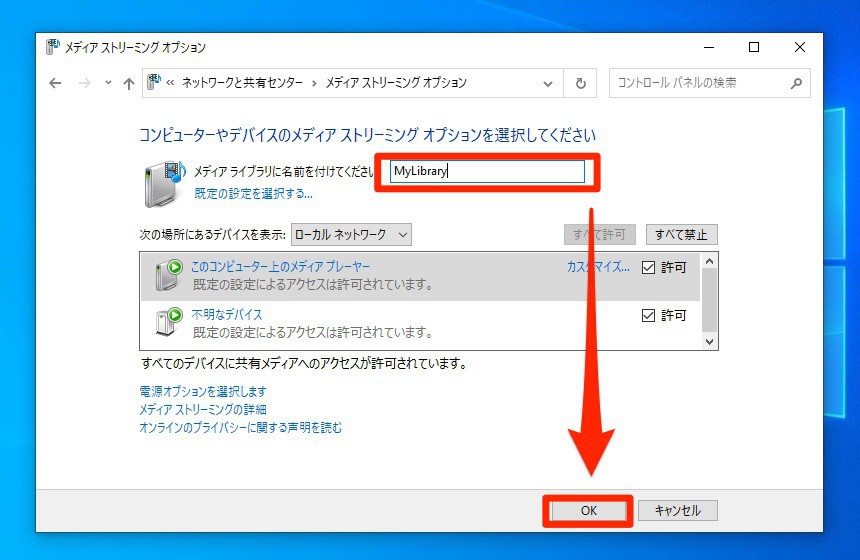Toggle 許可 checkbox for this computer's media player
The height and width of the screenshot is (560, 860).
tap(648, 267)
